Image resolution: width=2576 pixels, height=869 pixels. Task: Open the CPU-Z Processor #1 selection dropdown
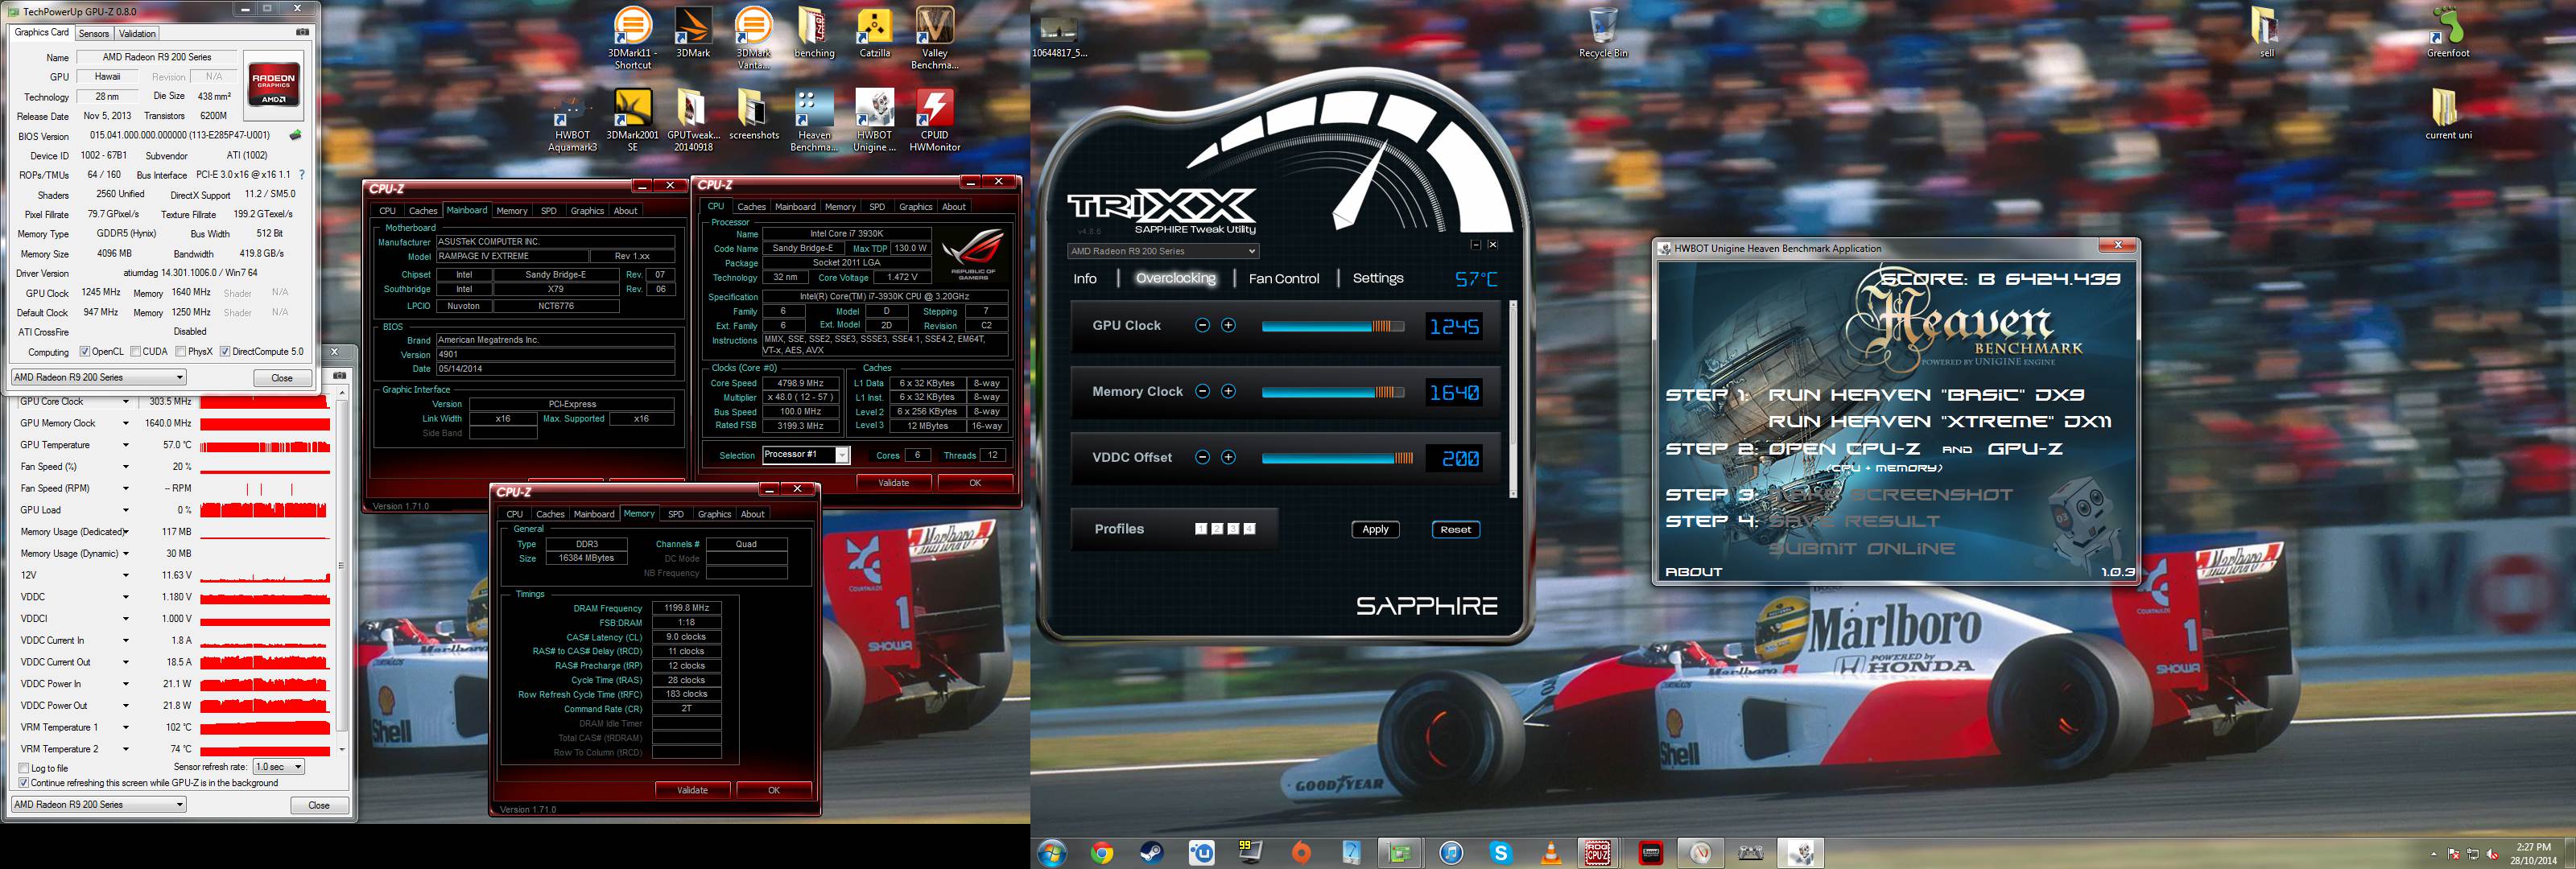pyautogui.click(x=805, y=455)
